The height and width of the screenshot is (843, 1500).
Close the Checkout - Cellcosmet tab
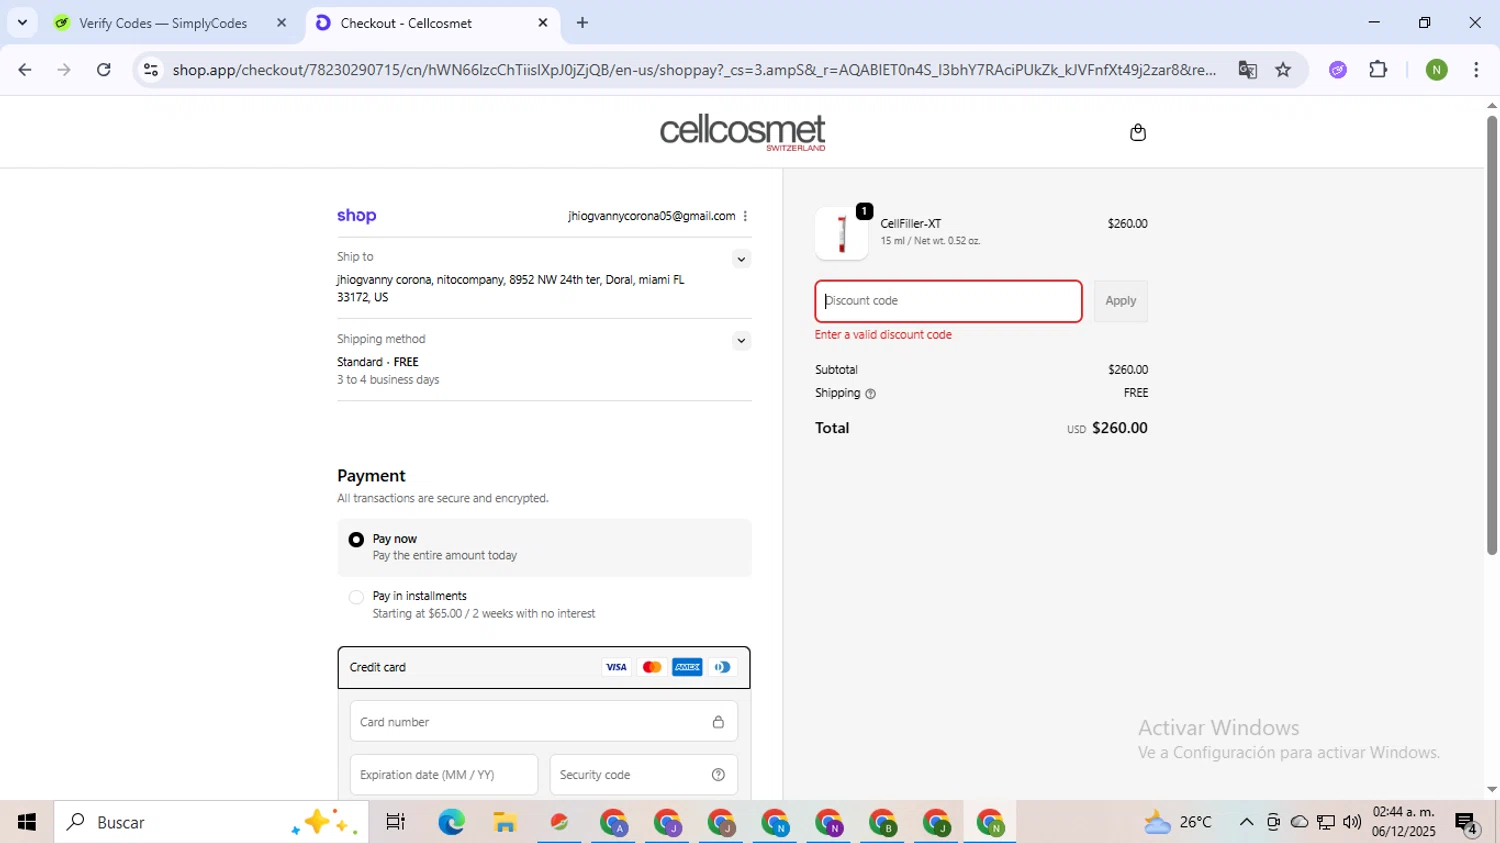(543, 22)
